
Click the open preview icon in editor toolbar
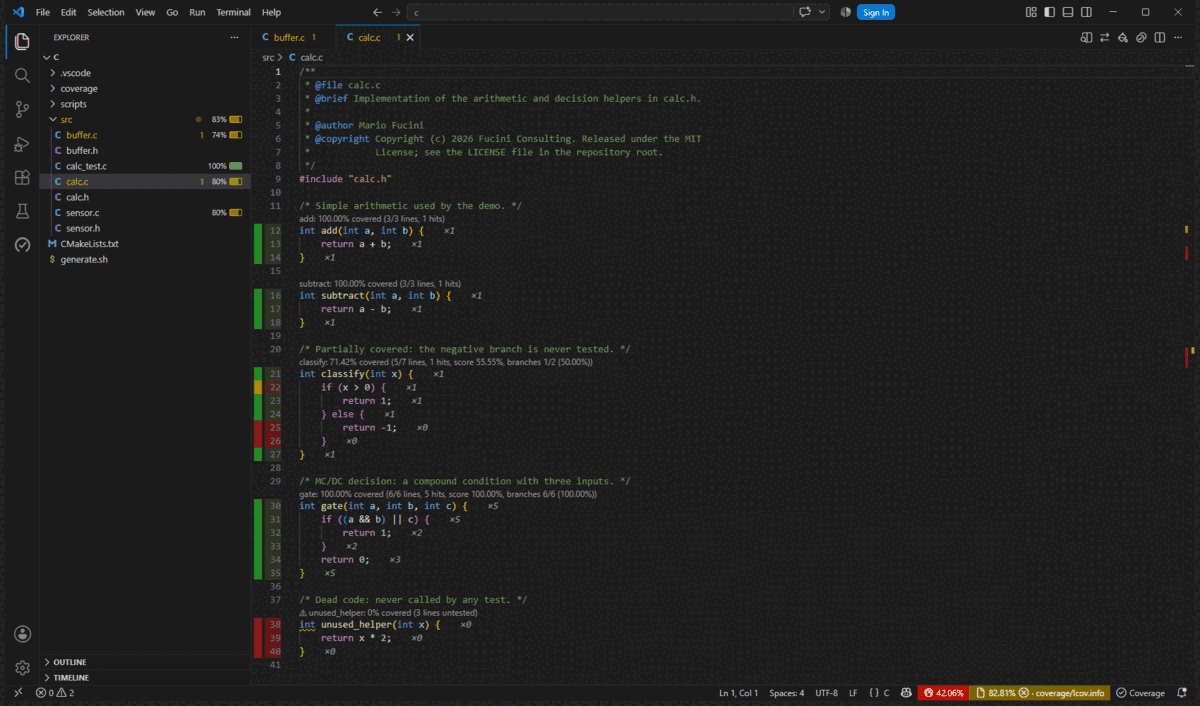(1086, 37)
